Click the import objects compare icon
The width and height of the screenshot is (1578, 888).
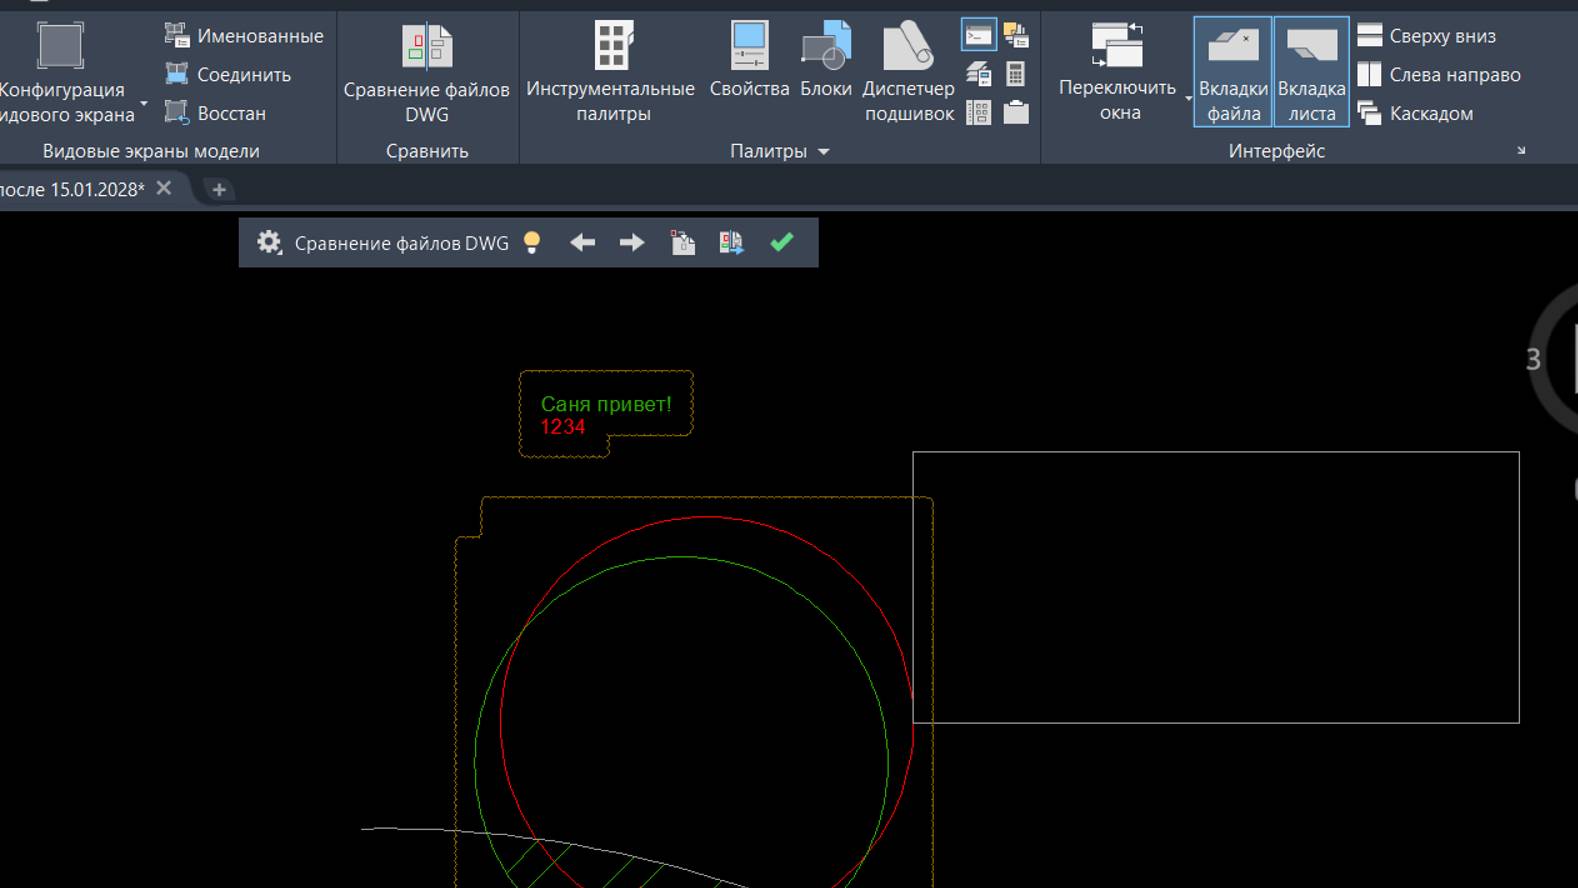pos(682,243)
